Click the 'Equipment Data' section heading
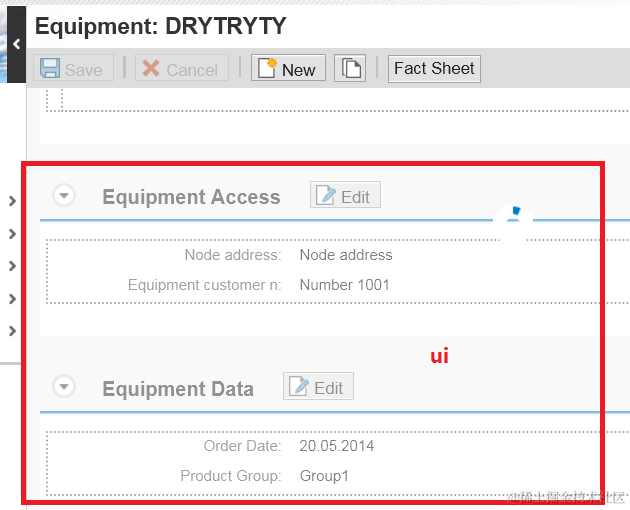Screen dimensions: 630x510 (x=178, y=389)
